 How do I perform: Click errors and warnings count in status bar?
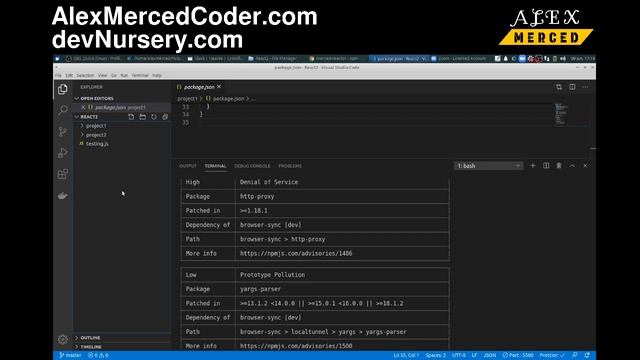(98, 356)
